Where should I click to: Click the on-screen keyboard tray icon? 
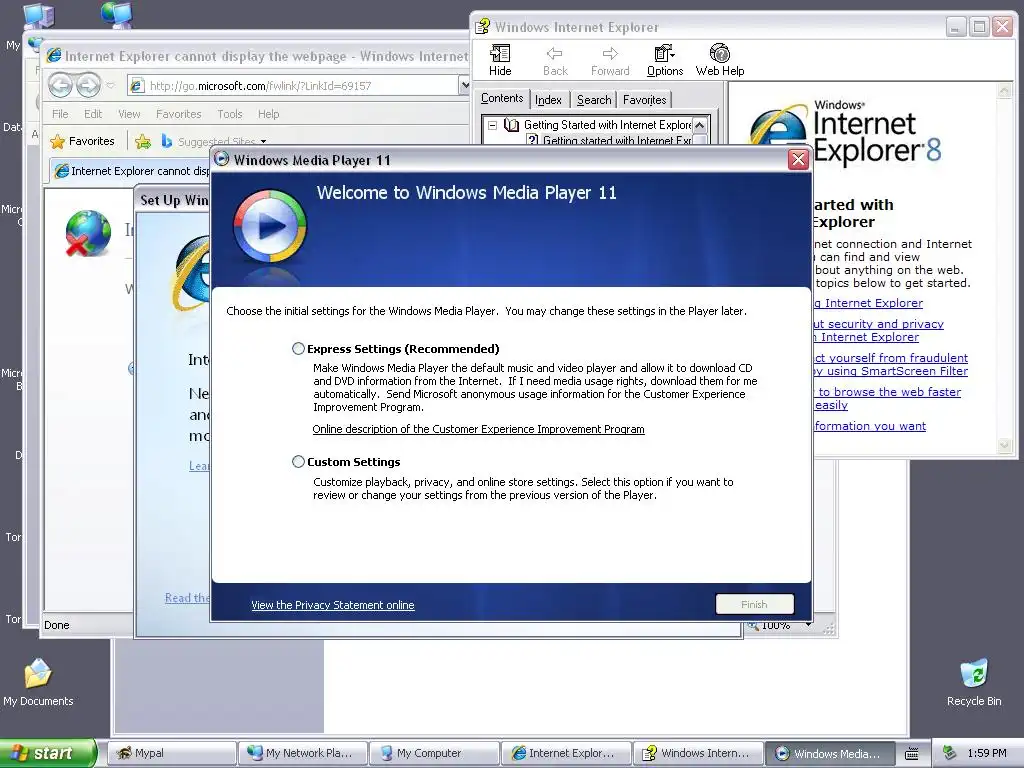point(912,753)
